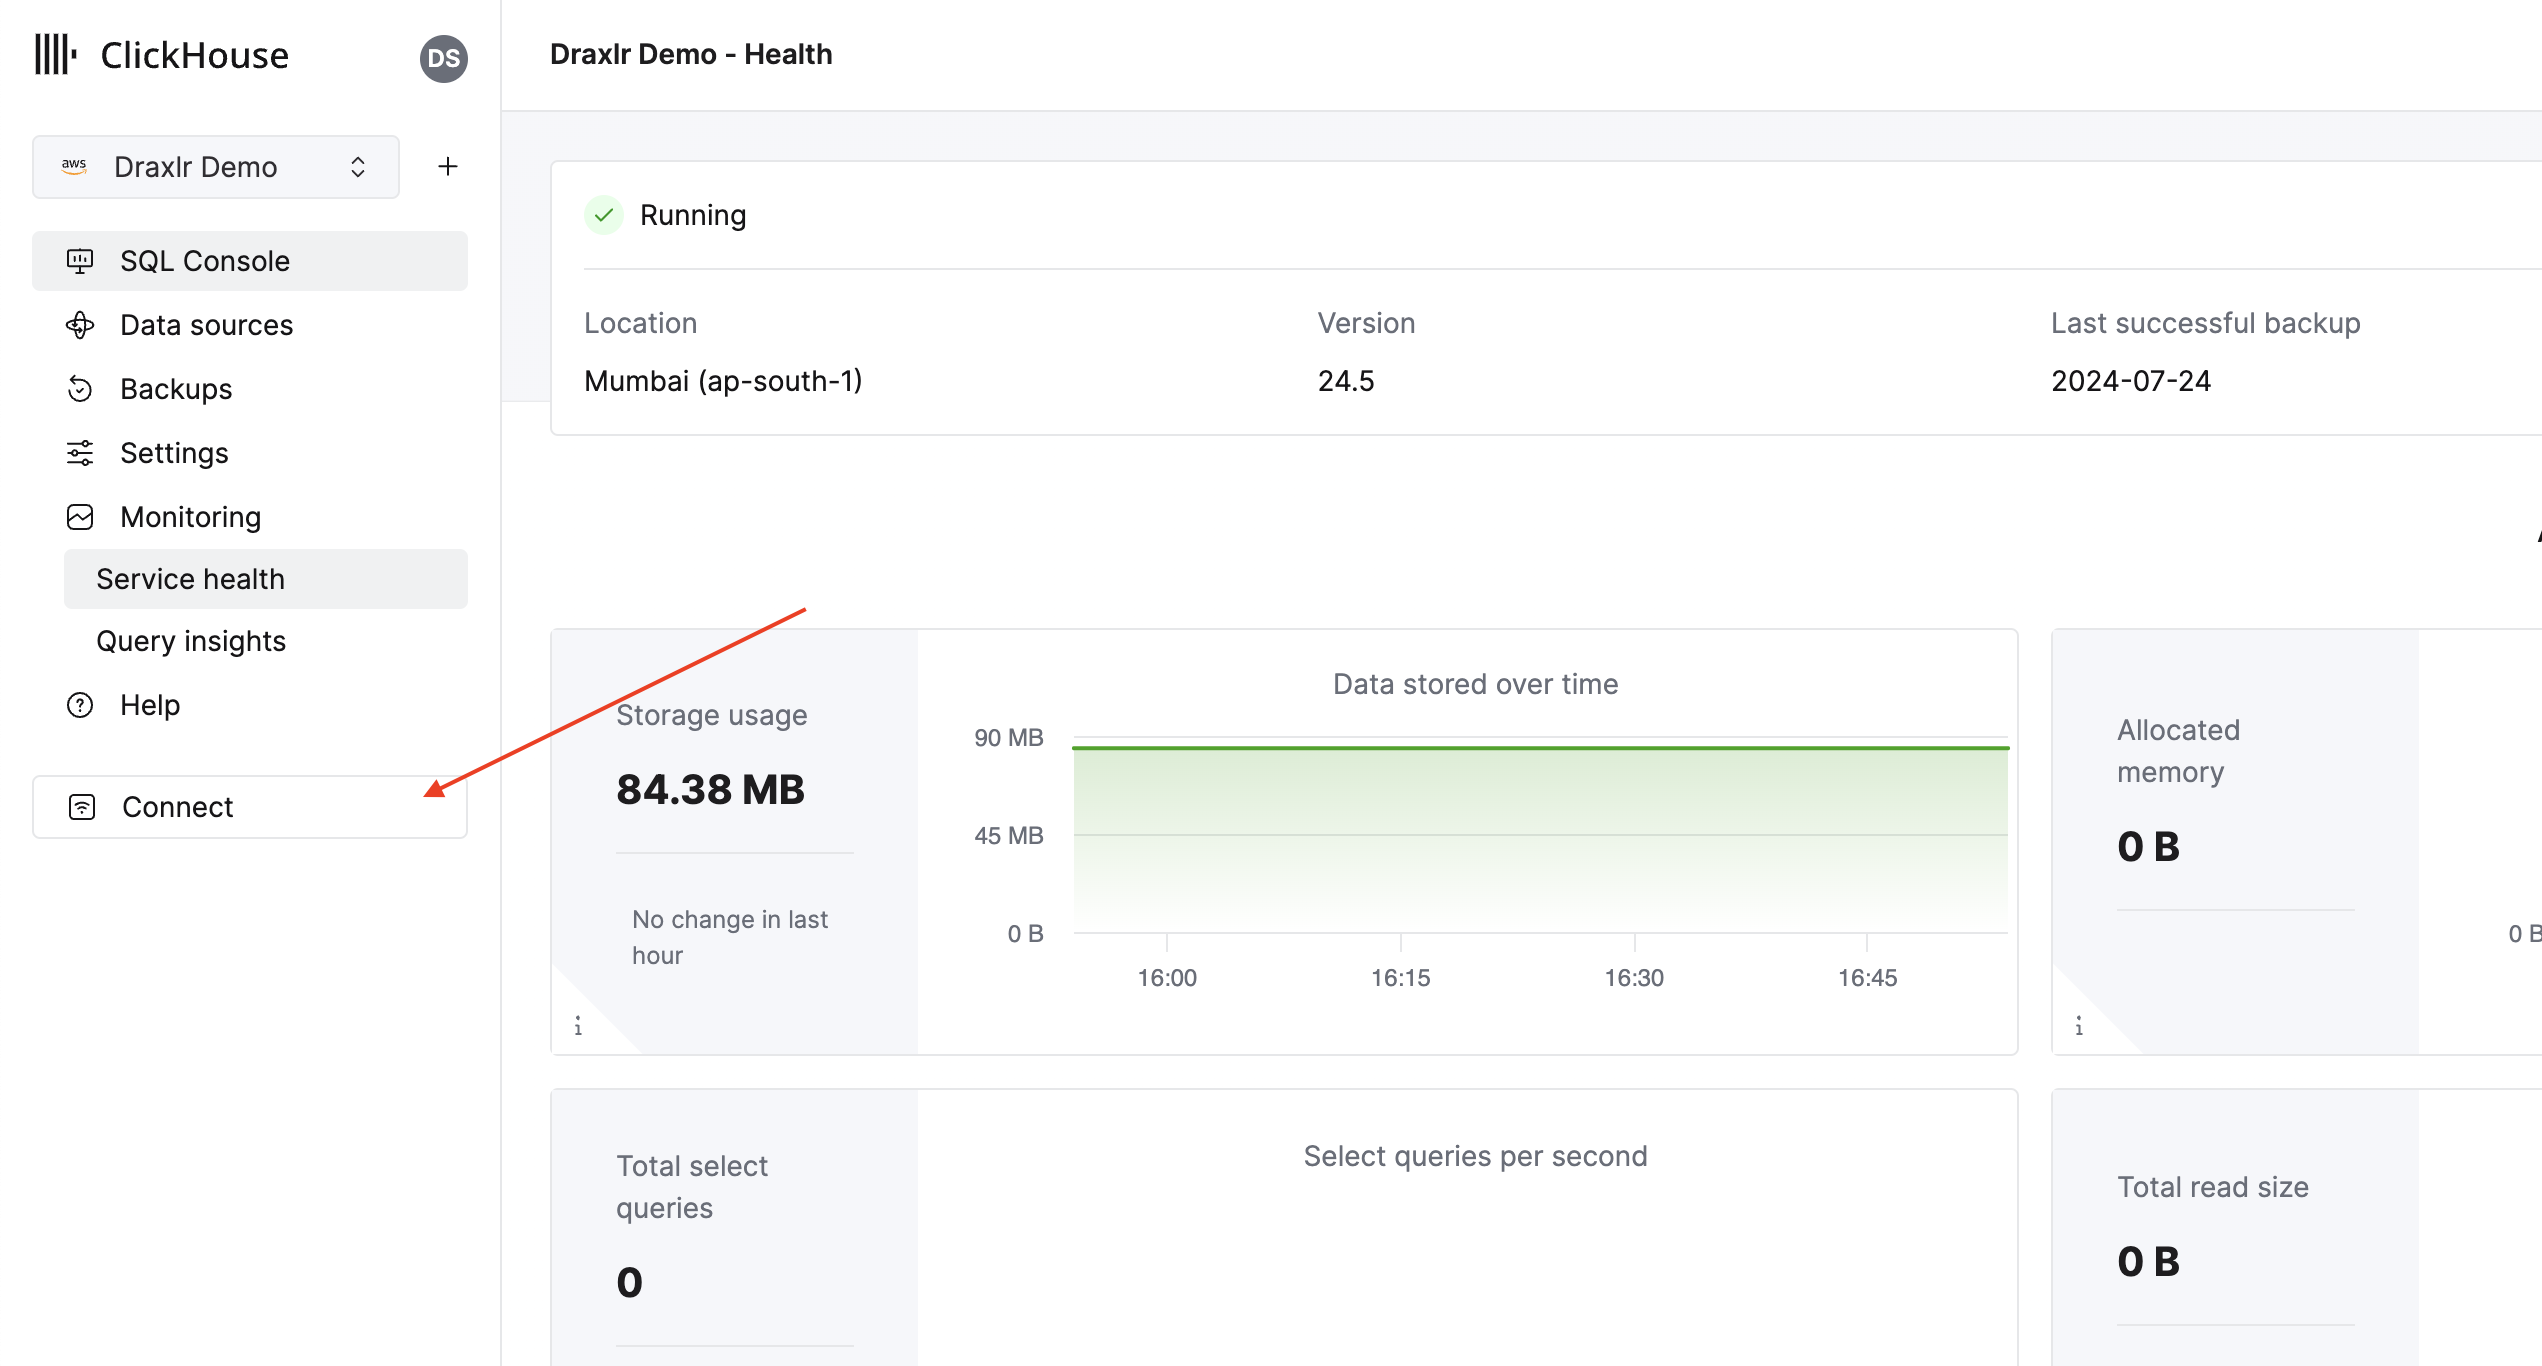Click No change in last hour text
The width and height of the screenshot is (2542, 1366).
coord(730,937)
